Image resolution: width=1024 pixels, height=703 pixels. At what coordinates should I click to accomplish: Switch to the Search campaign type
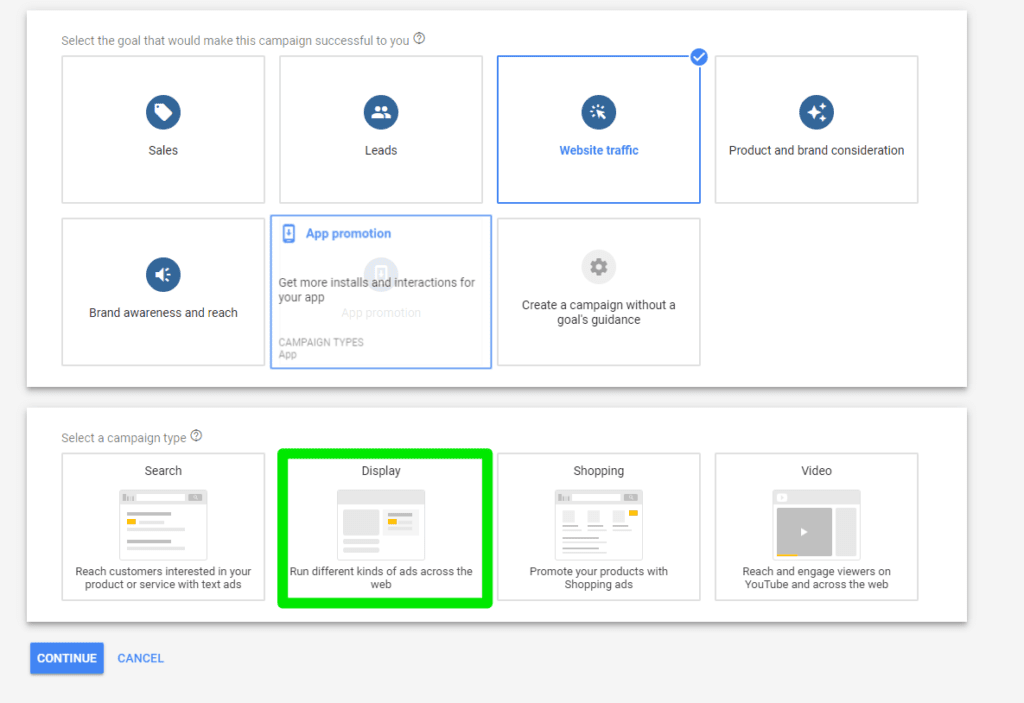162,527
